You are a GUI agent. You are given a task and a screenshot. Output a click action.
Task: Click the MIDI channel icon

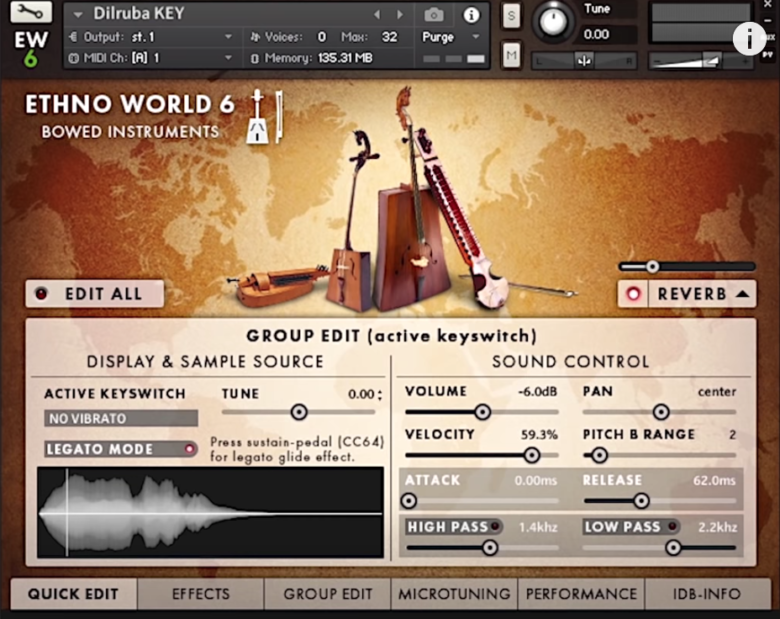(73, 58)
